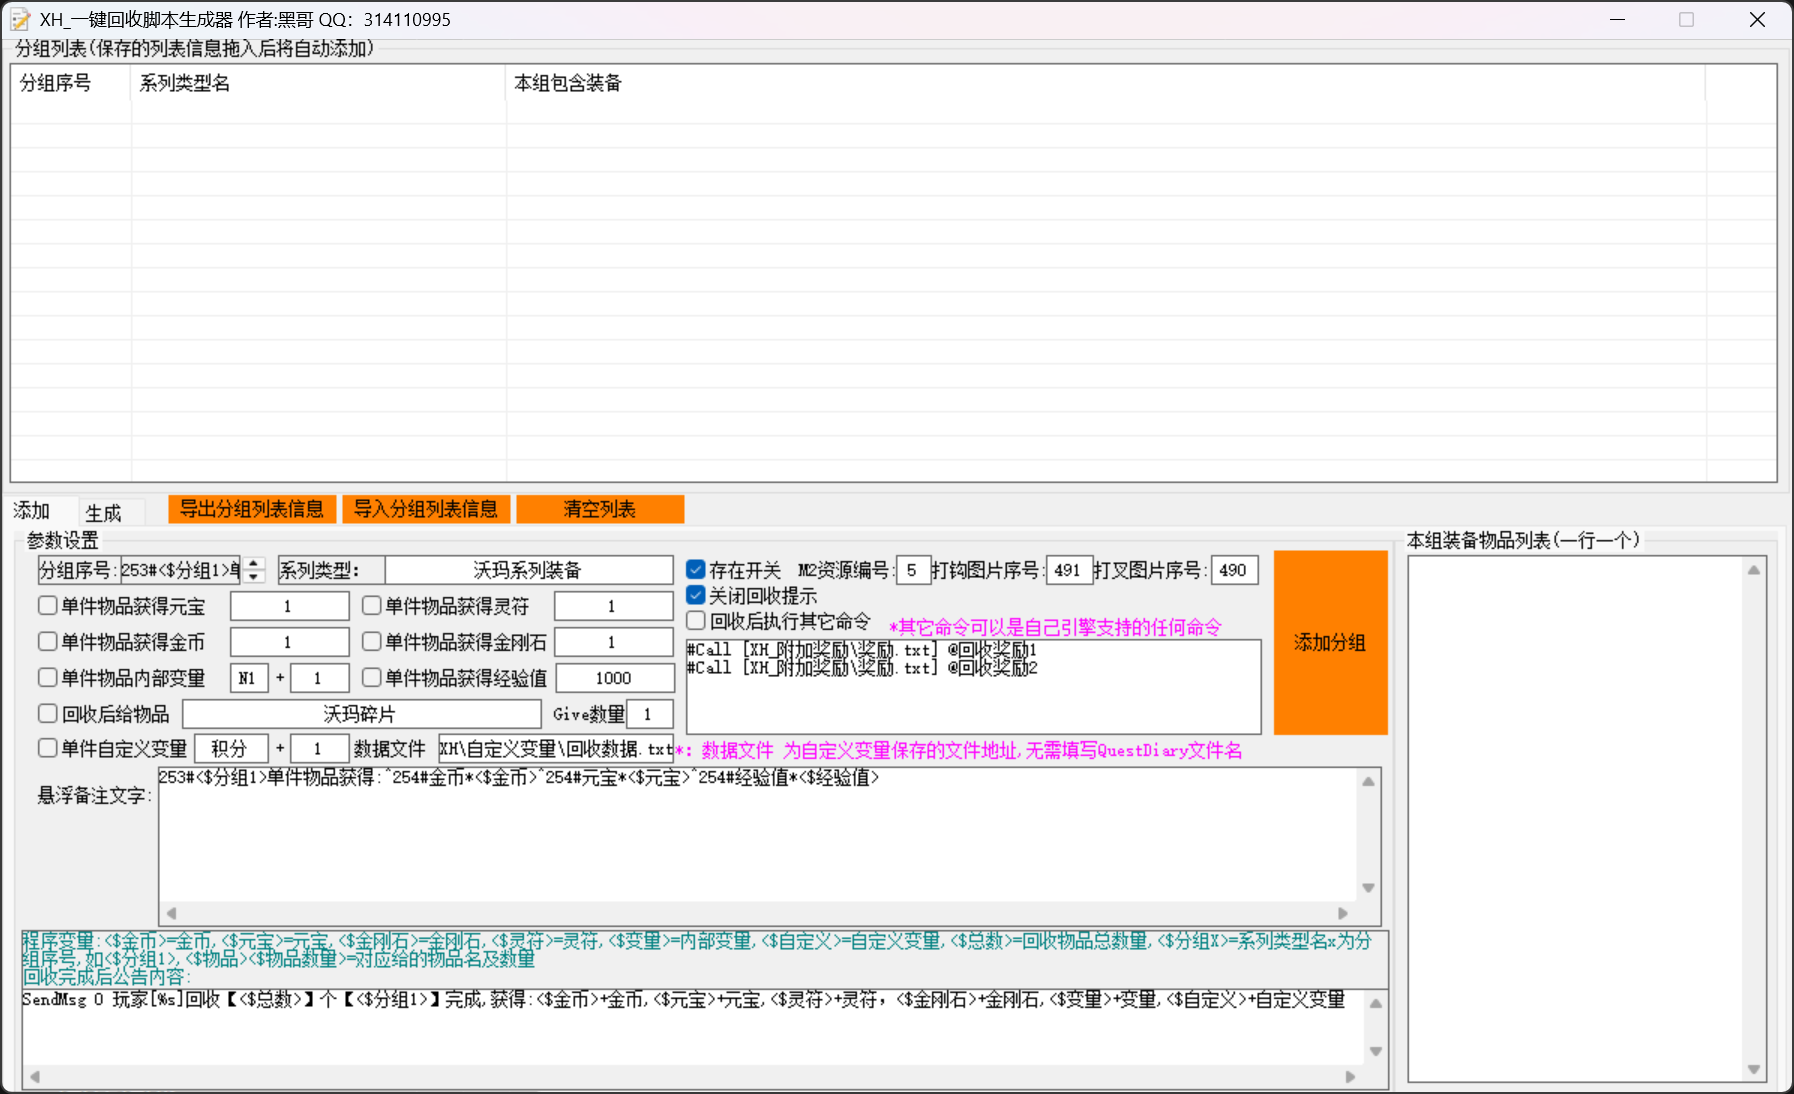The height and width of the screenshot is (1094, 1794).
Task: Click the 分组序号 input field
Action: pos(181,570)
